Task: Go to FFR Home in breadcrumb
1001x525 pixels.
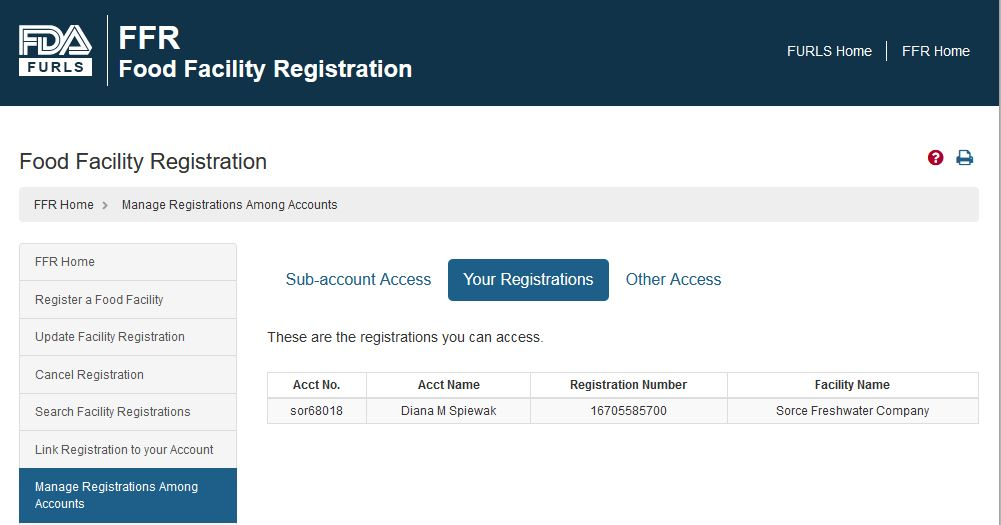Action: (x=64, y=205)
